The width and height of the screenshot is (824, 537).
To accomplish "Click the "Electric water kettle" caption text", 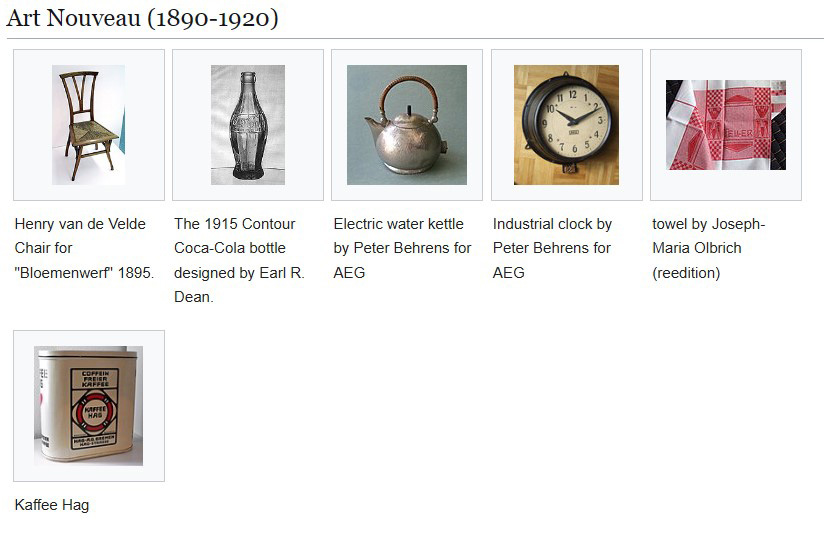I will click(x=398, y=224).
